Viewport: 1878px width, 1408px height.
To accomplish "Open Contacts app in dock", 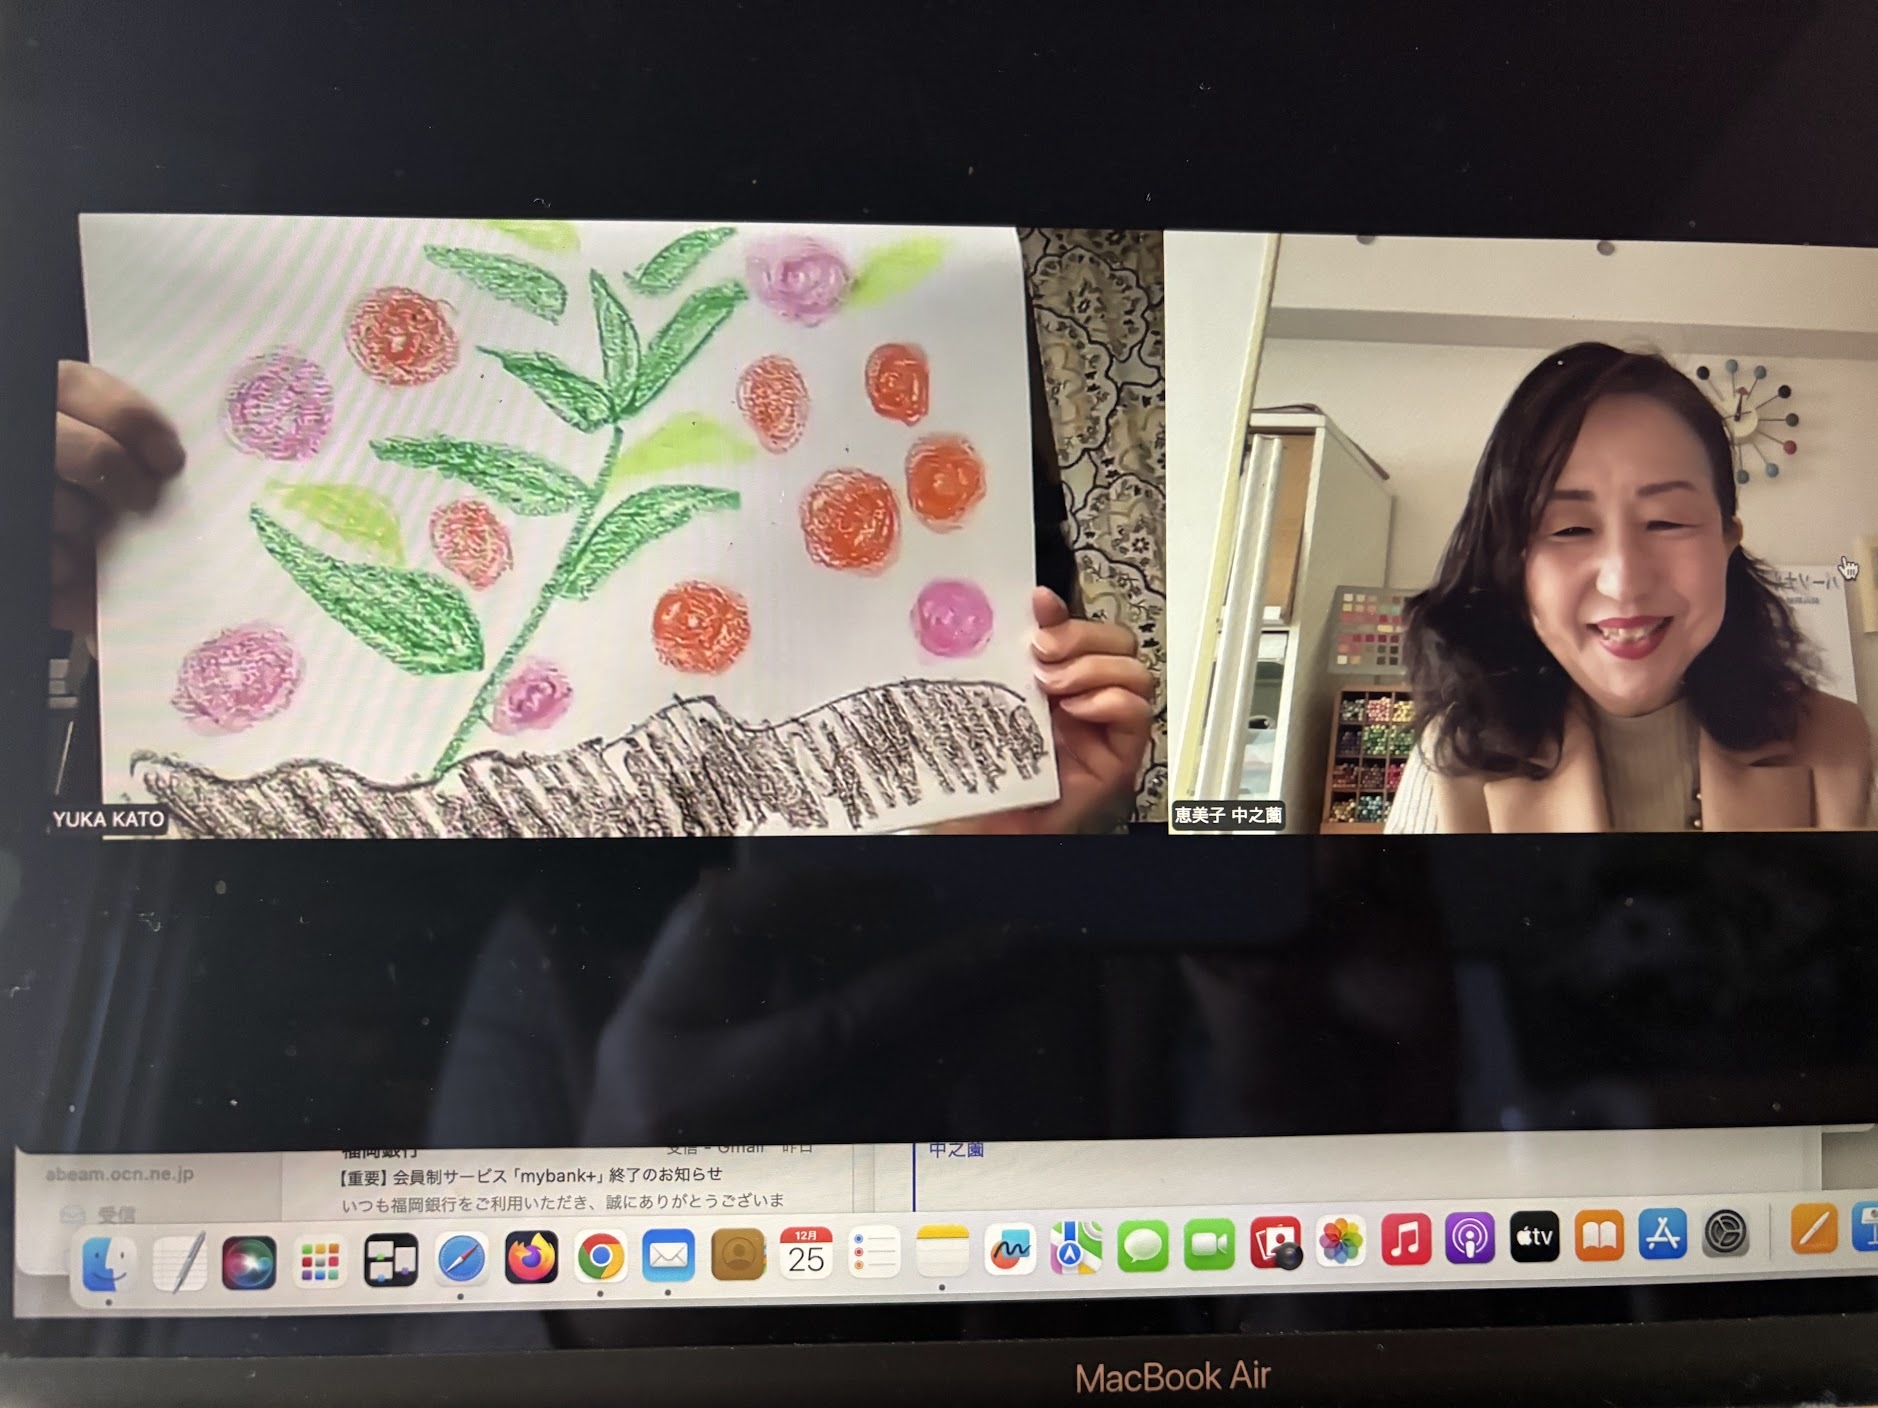I will [738, 1254].
